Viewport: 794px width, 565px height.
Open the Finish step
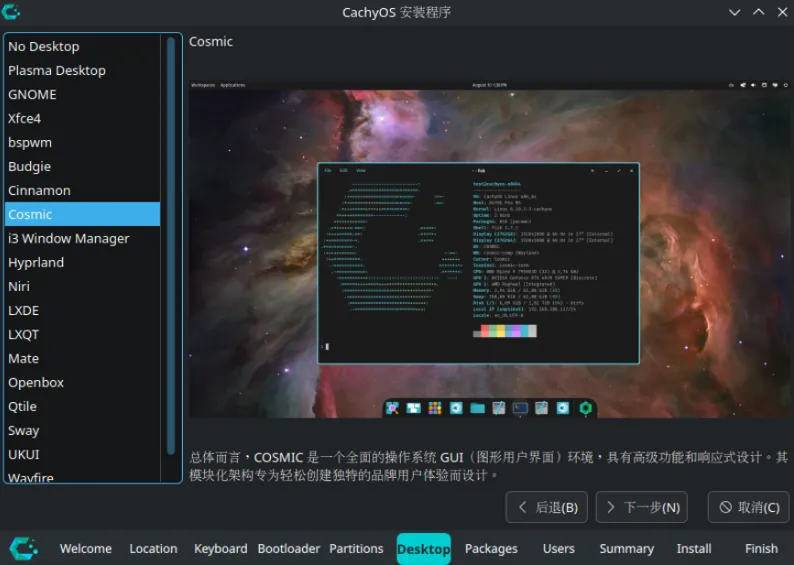coord(761,549)
